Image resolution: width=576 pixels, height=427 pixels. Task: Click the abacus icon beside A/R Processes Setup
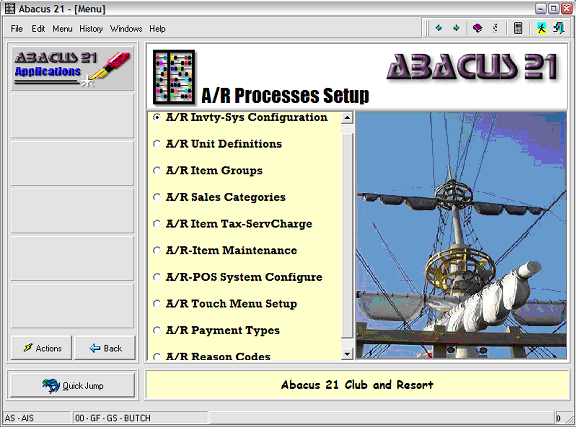click(x=174, y=77)
